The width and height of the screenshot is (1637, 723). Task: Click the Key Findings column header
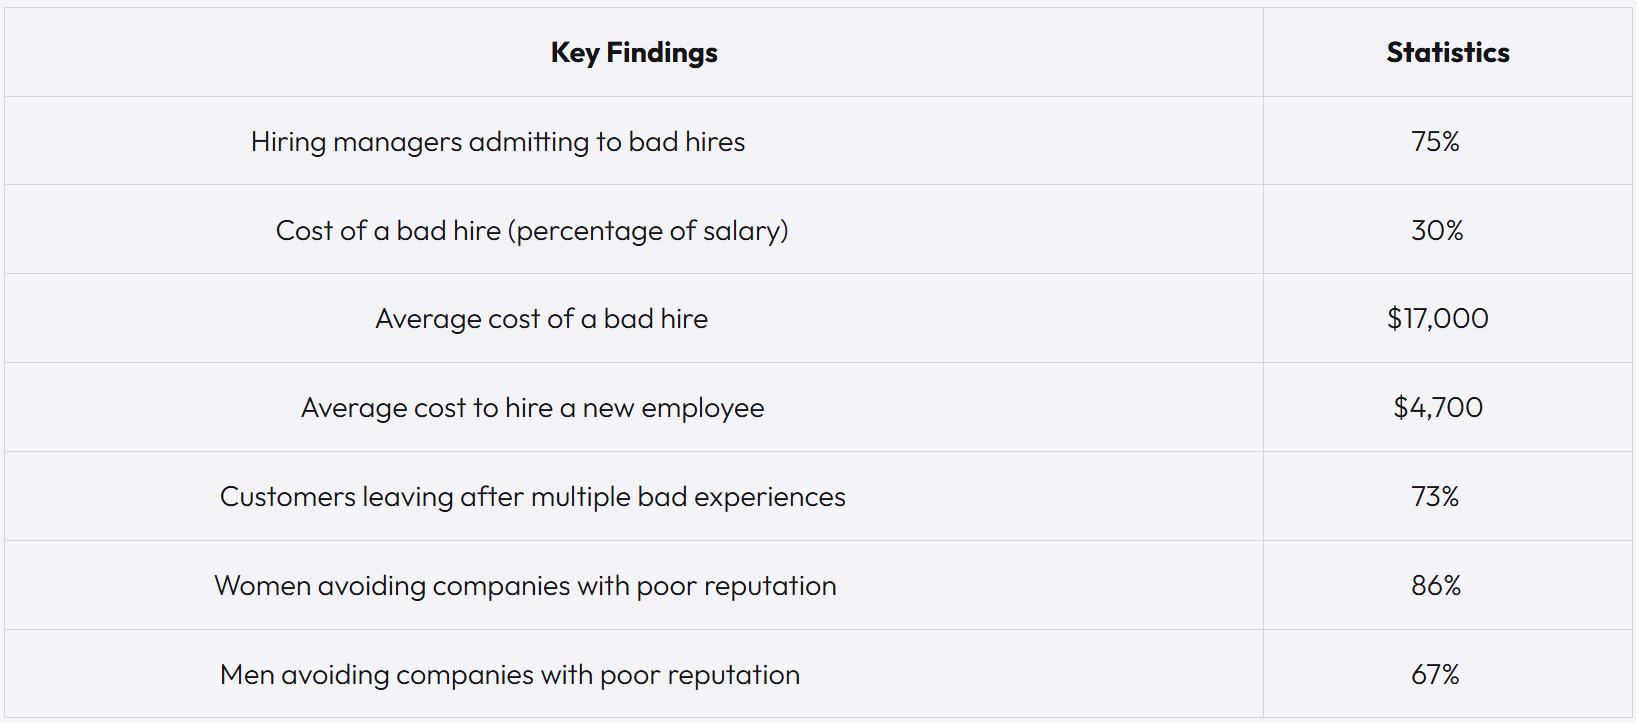(x=634, y=53)
